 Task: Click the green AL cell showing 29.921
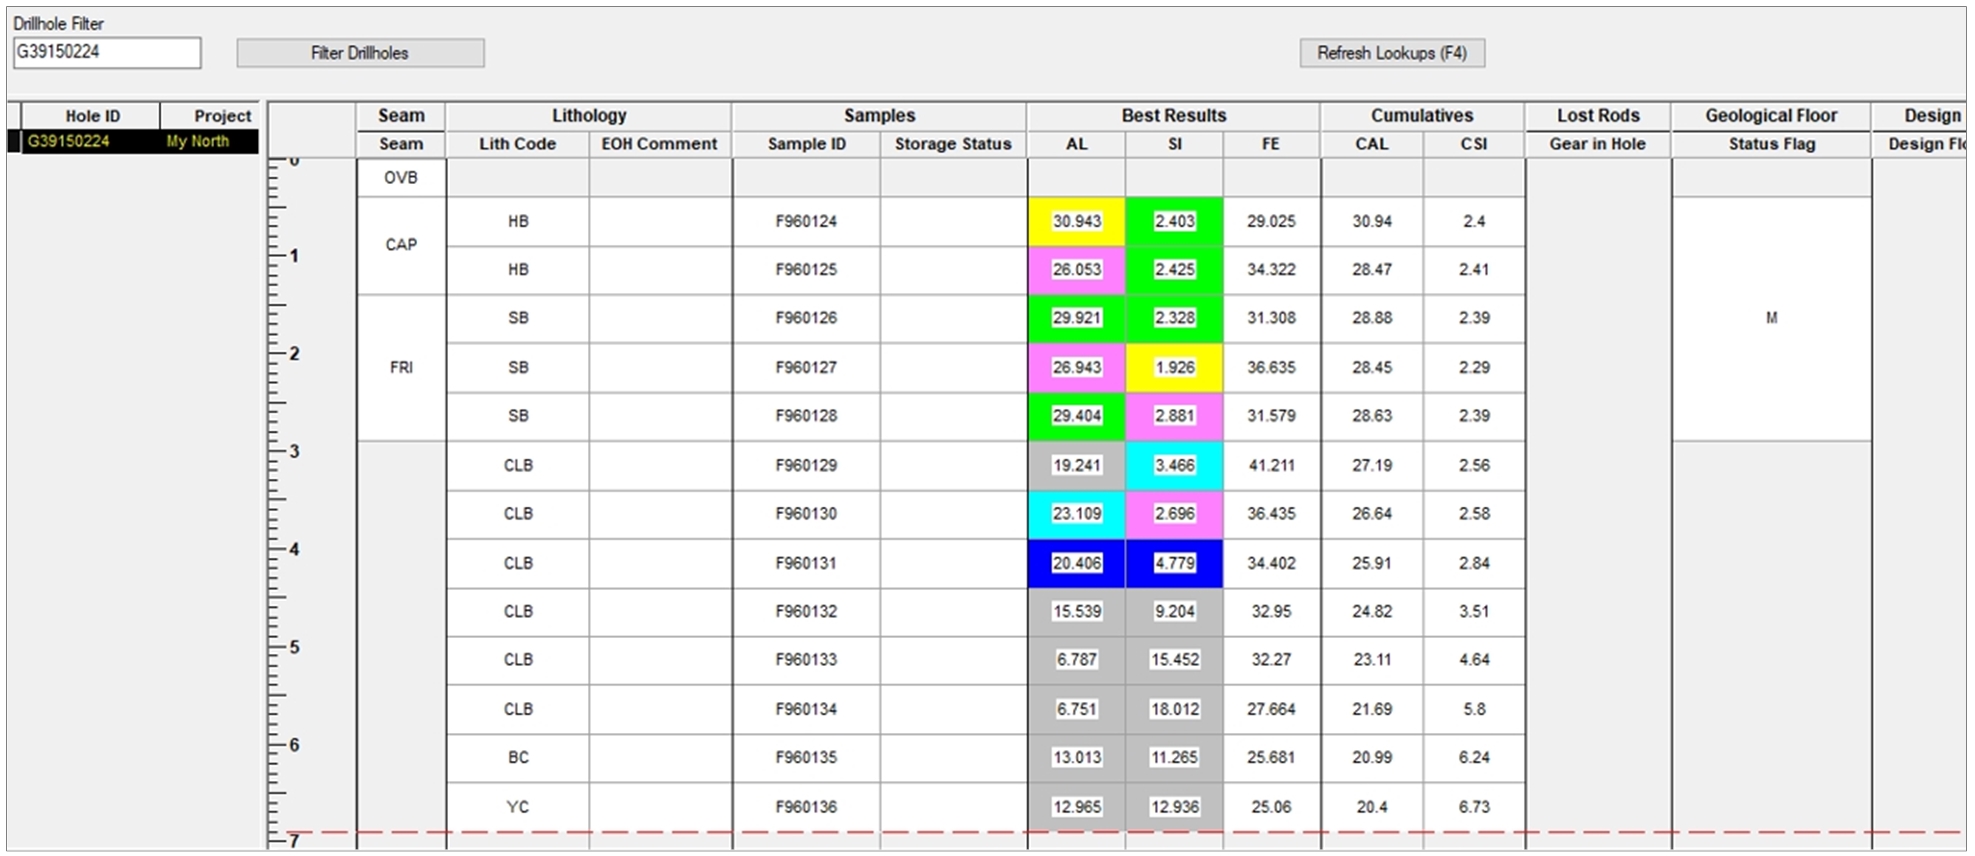click(1076, 318)
